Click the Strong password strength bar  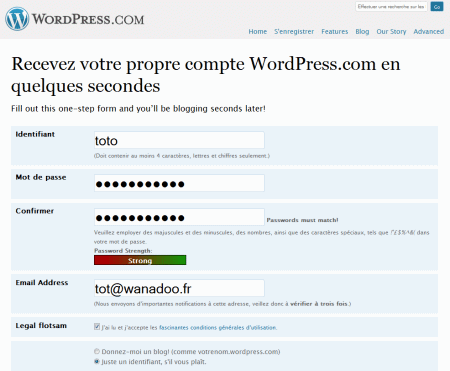point(140,260)
